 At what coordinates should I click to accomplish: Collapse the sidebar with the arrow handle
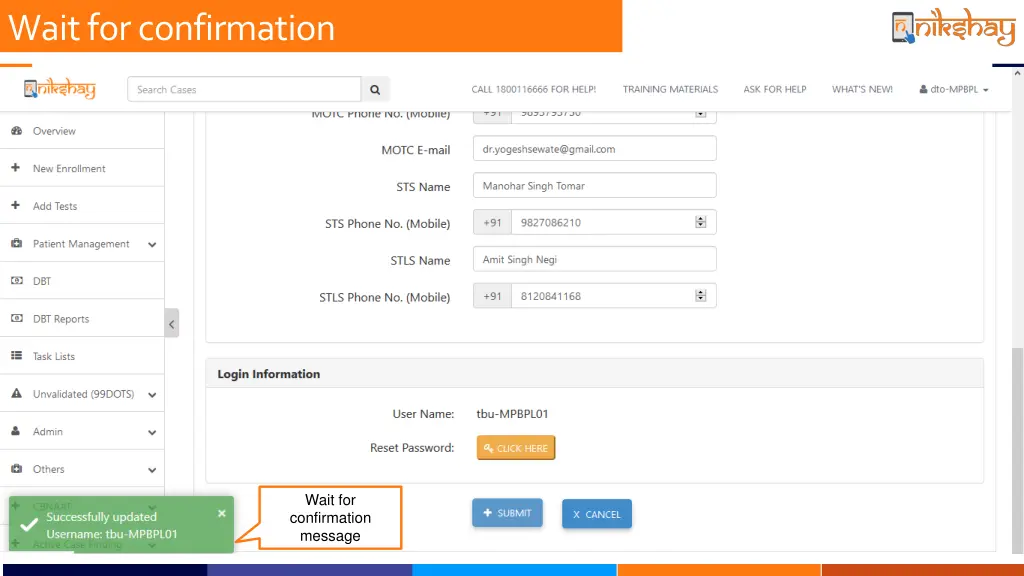[172, 323]
